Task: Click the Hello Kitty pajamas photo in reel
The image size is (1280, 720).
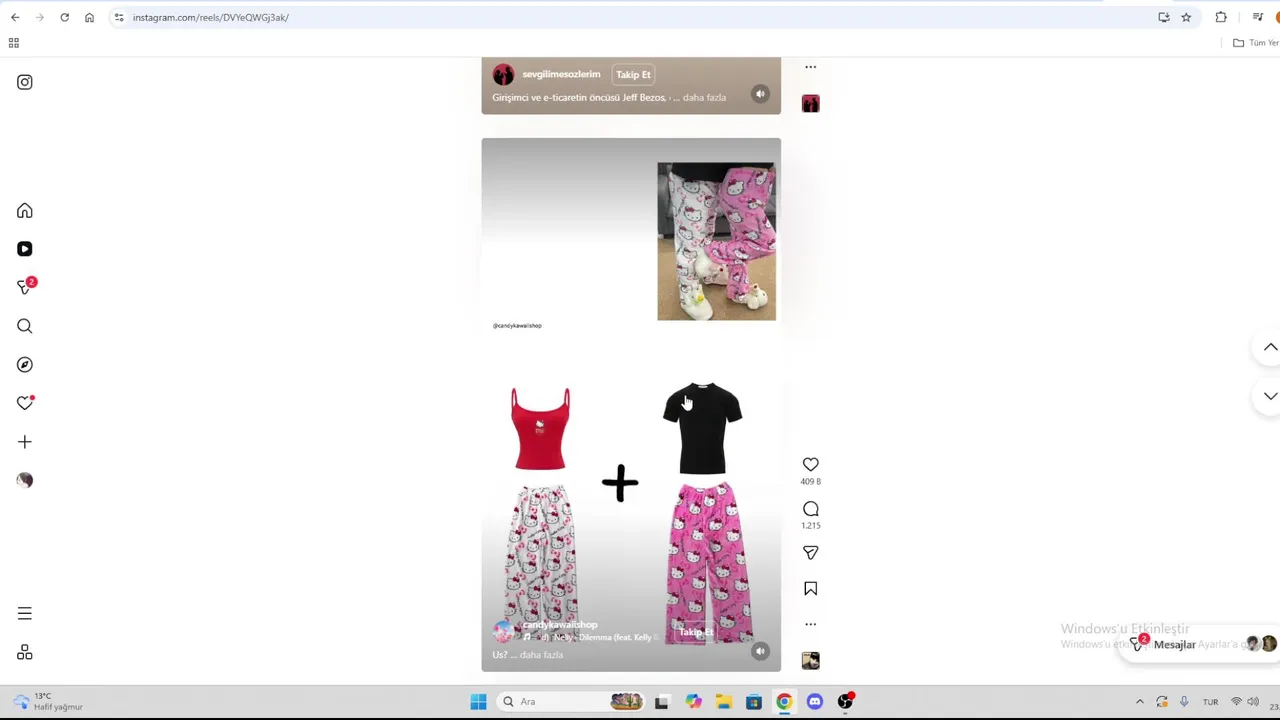Action: point(716,241)
